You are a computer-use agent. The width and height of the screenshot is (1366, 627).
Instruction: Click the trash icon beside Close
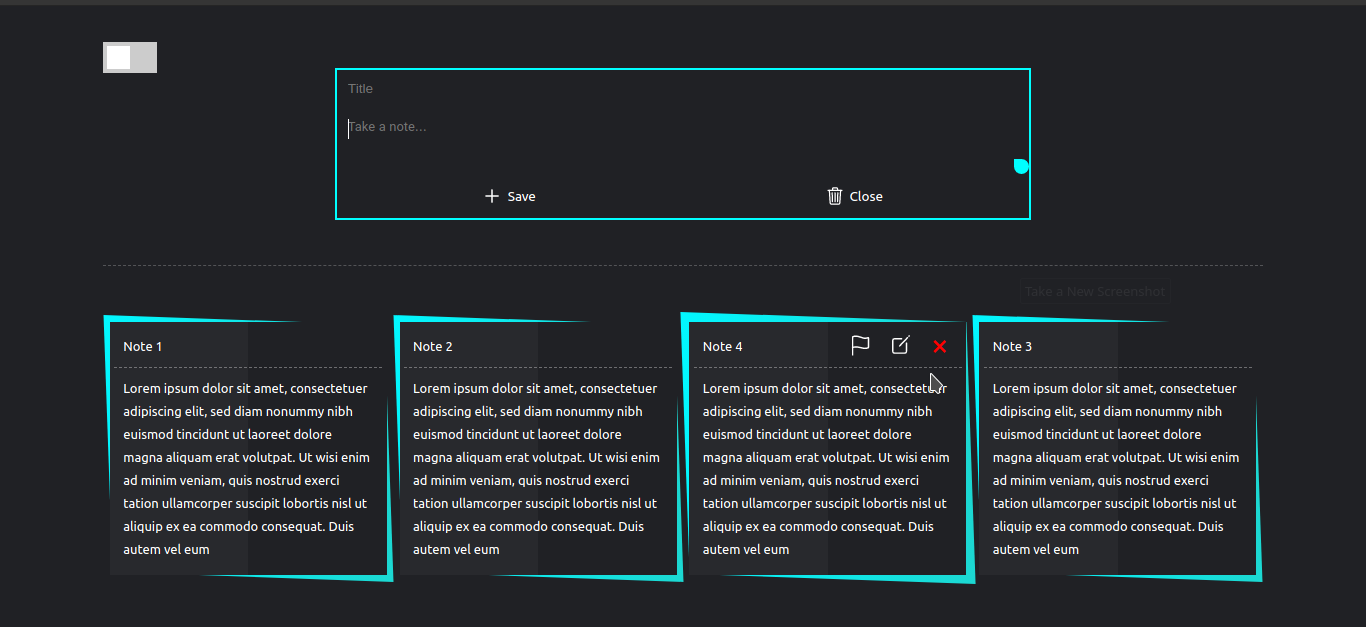coord(835,196)
